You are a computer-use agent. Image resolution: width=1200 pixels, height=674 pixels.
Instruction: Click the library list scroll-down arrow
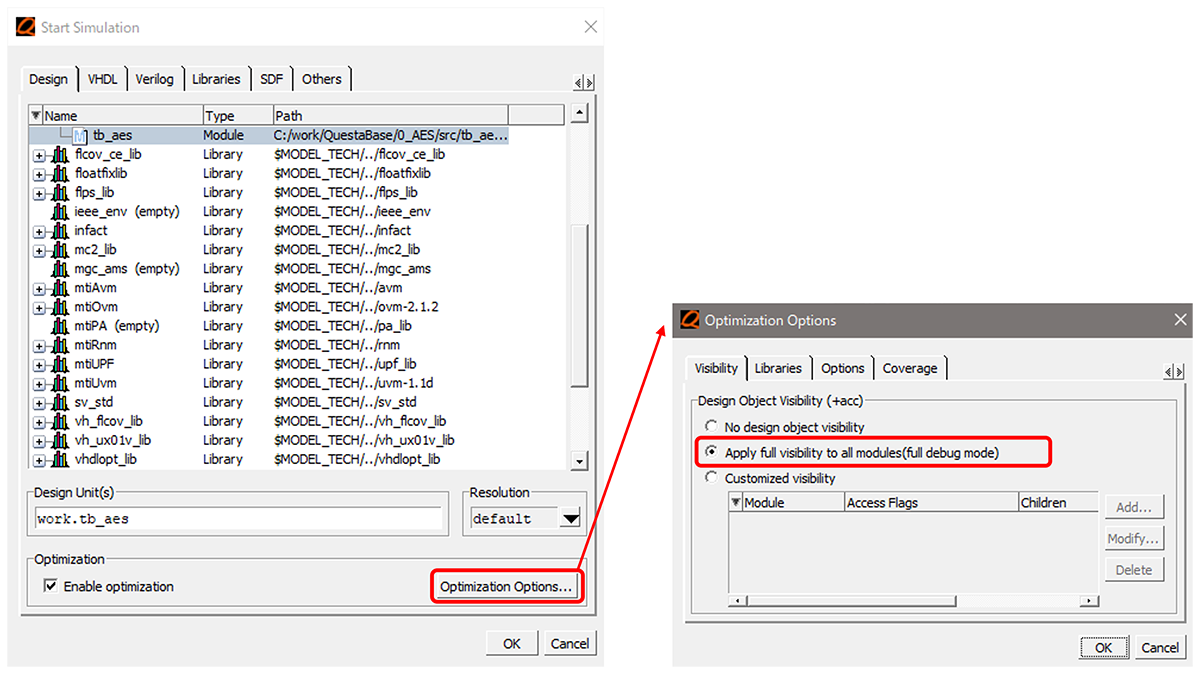pos(579,460)
